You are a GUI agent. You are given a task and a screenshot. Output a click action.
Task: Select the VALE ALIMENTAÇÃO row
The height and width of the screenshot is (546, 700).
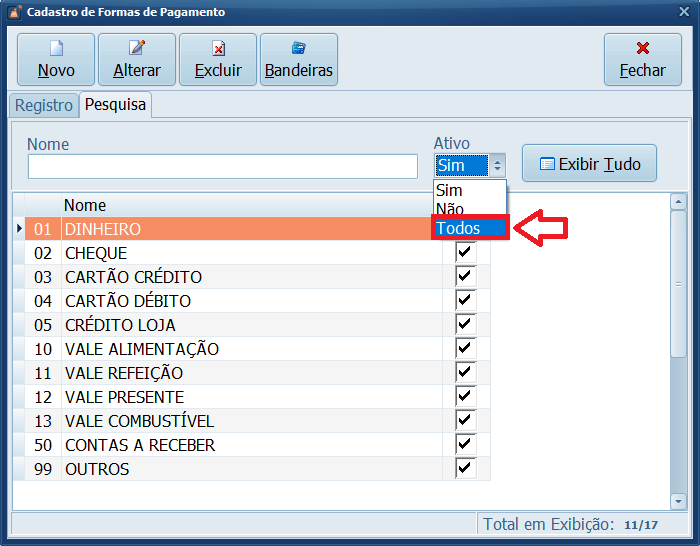pyautogui.click(x=141, y=349)
